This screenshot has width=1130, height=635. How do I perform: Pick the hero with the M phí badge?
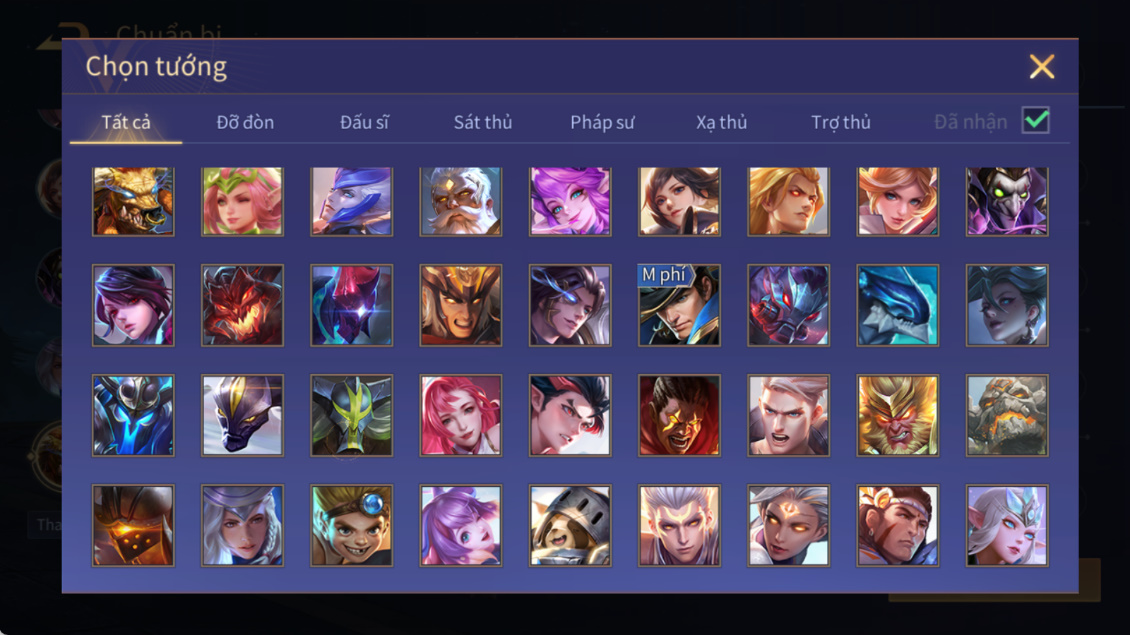pos(679,305)
